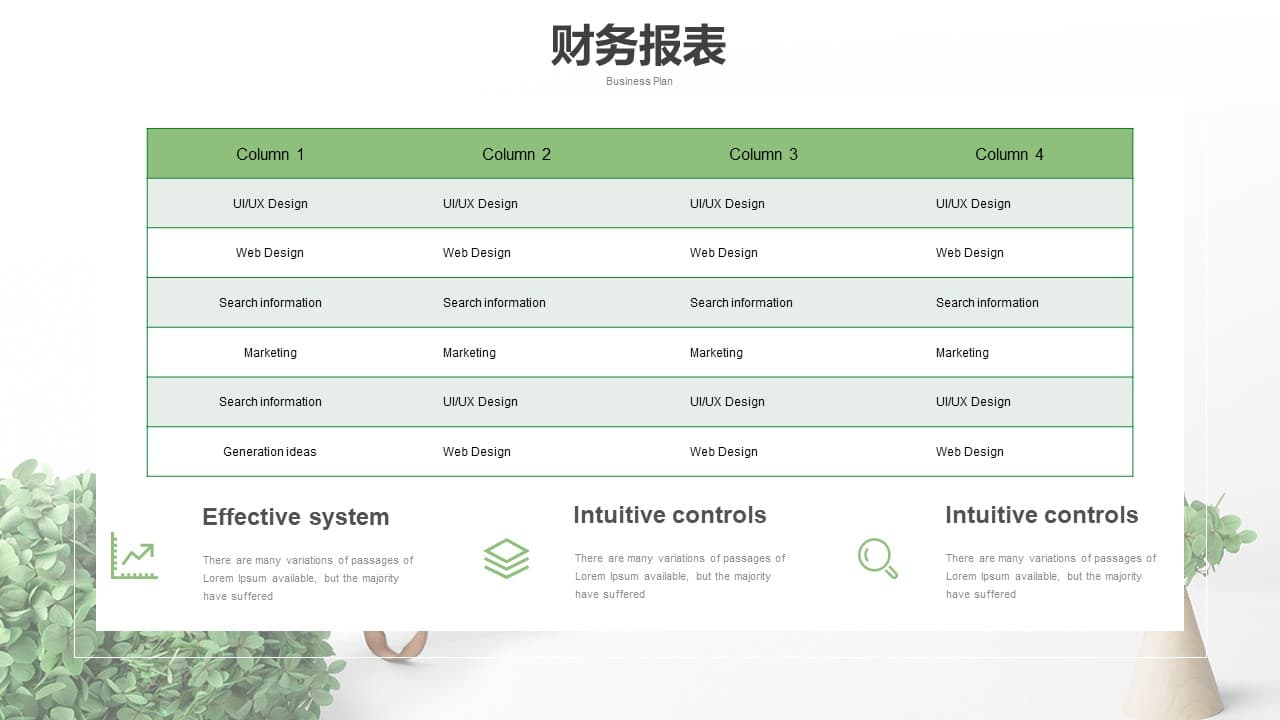This screenshot has height=720, width=1280.
Task: Click Lorem Ipsum paragraph beside the layers icon
Action: 680,576
